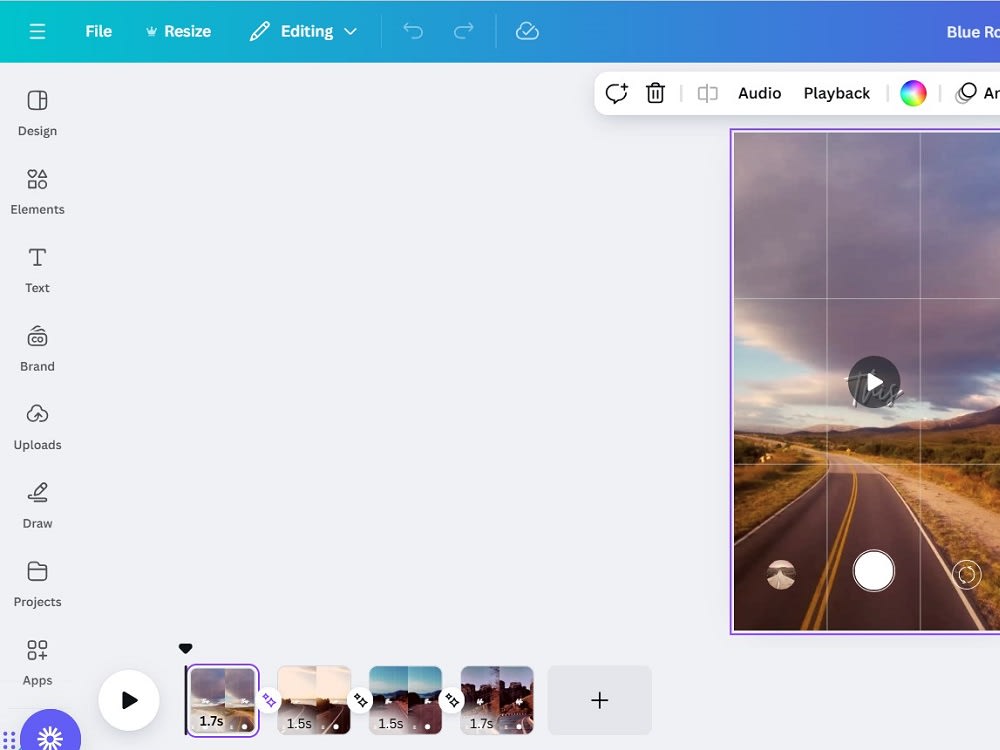
Task: Play video on canvas center overlay
Action: 874,382
